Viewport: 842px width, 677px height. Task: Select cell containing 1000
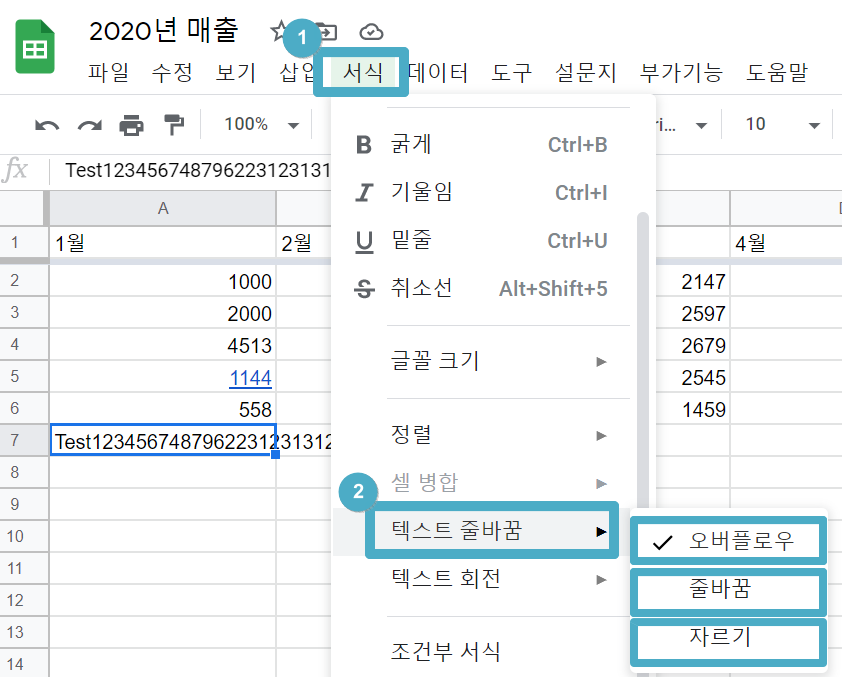click(x=163, y=281)
